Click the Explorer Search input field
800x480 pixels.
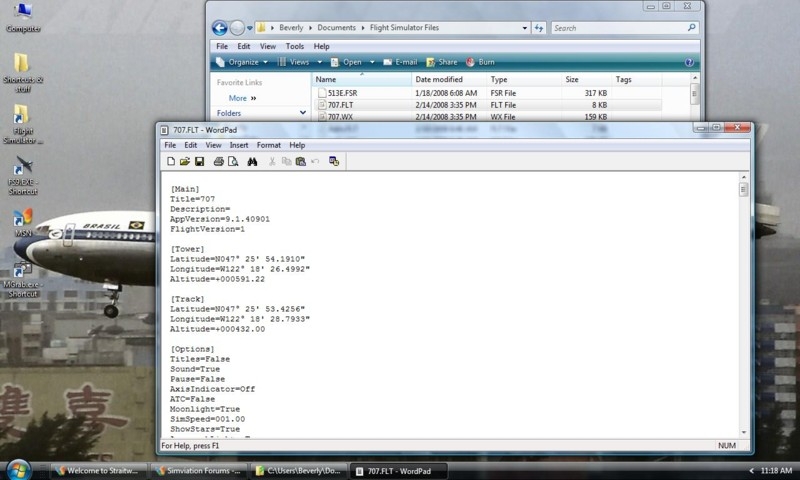click(x=615, y=28)
